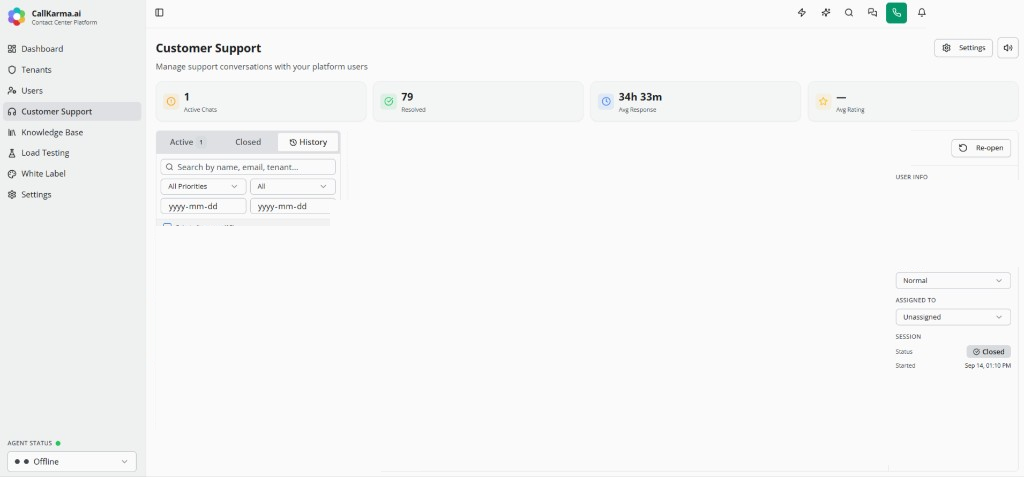
Task: Click the Active Chats clock icon
Action: click(x=171, y=101)
